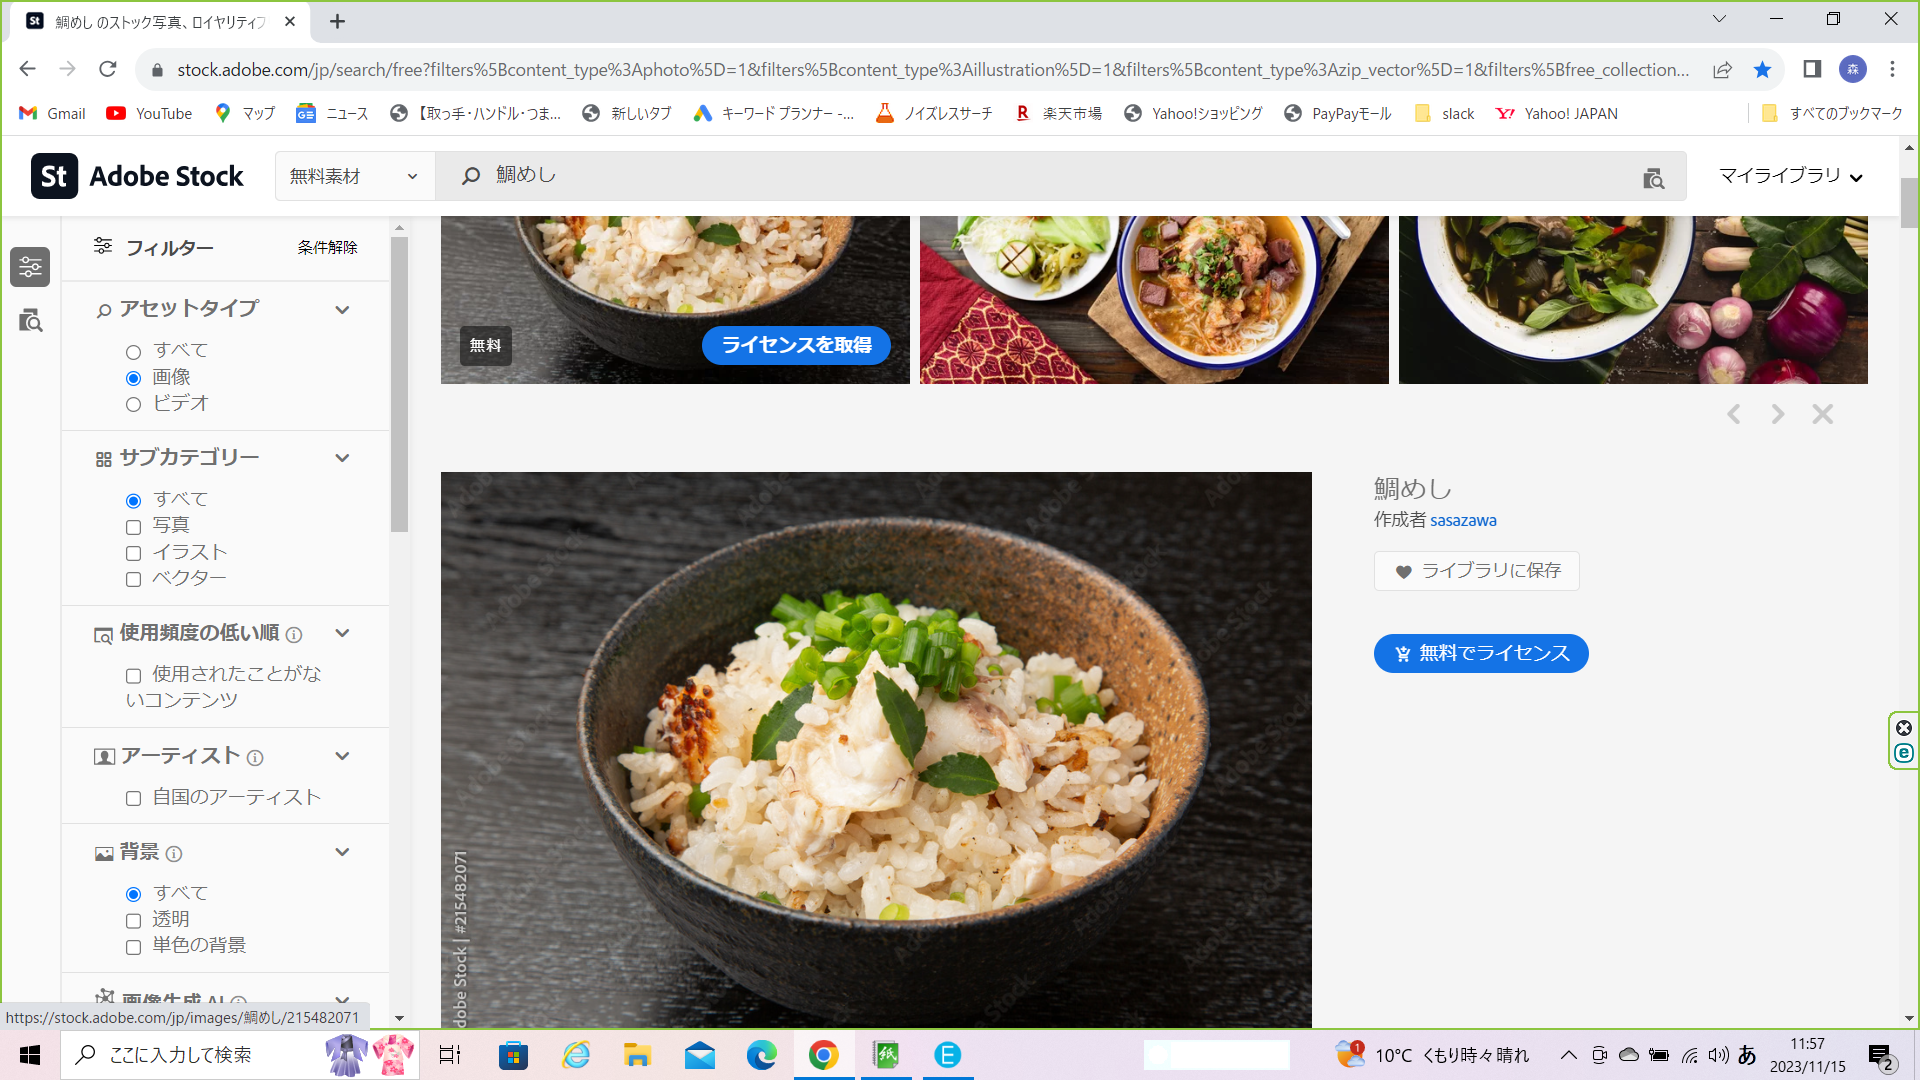Screen dimensions: 1920x1080
Task: Go to previous image arrow
Action: (x=1734, y=414)
